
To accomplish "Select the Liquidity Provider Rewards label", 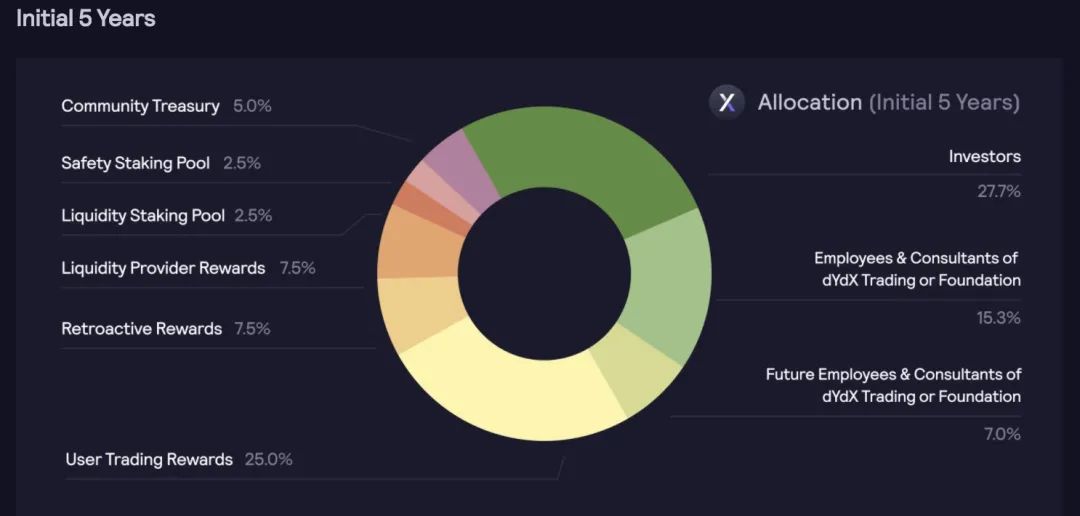I will click(163, 268).
